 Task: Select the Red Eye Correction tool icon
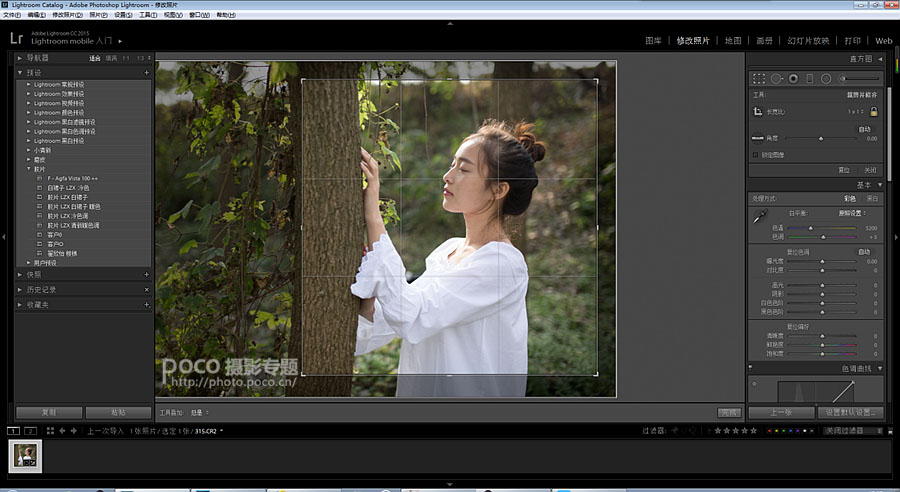[x=793, y=79]
